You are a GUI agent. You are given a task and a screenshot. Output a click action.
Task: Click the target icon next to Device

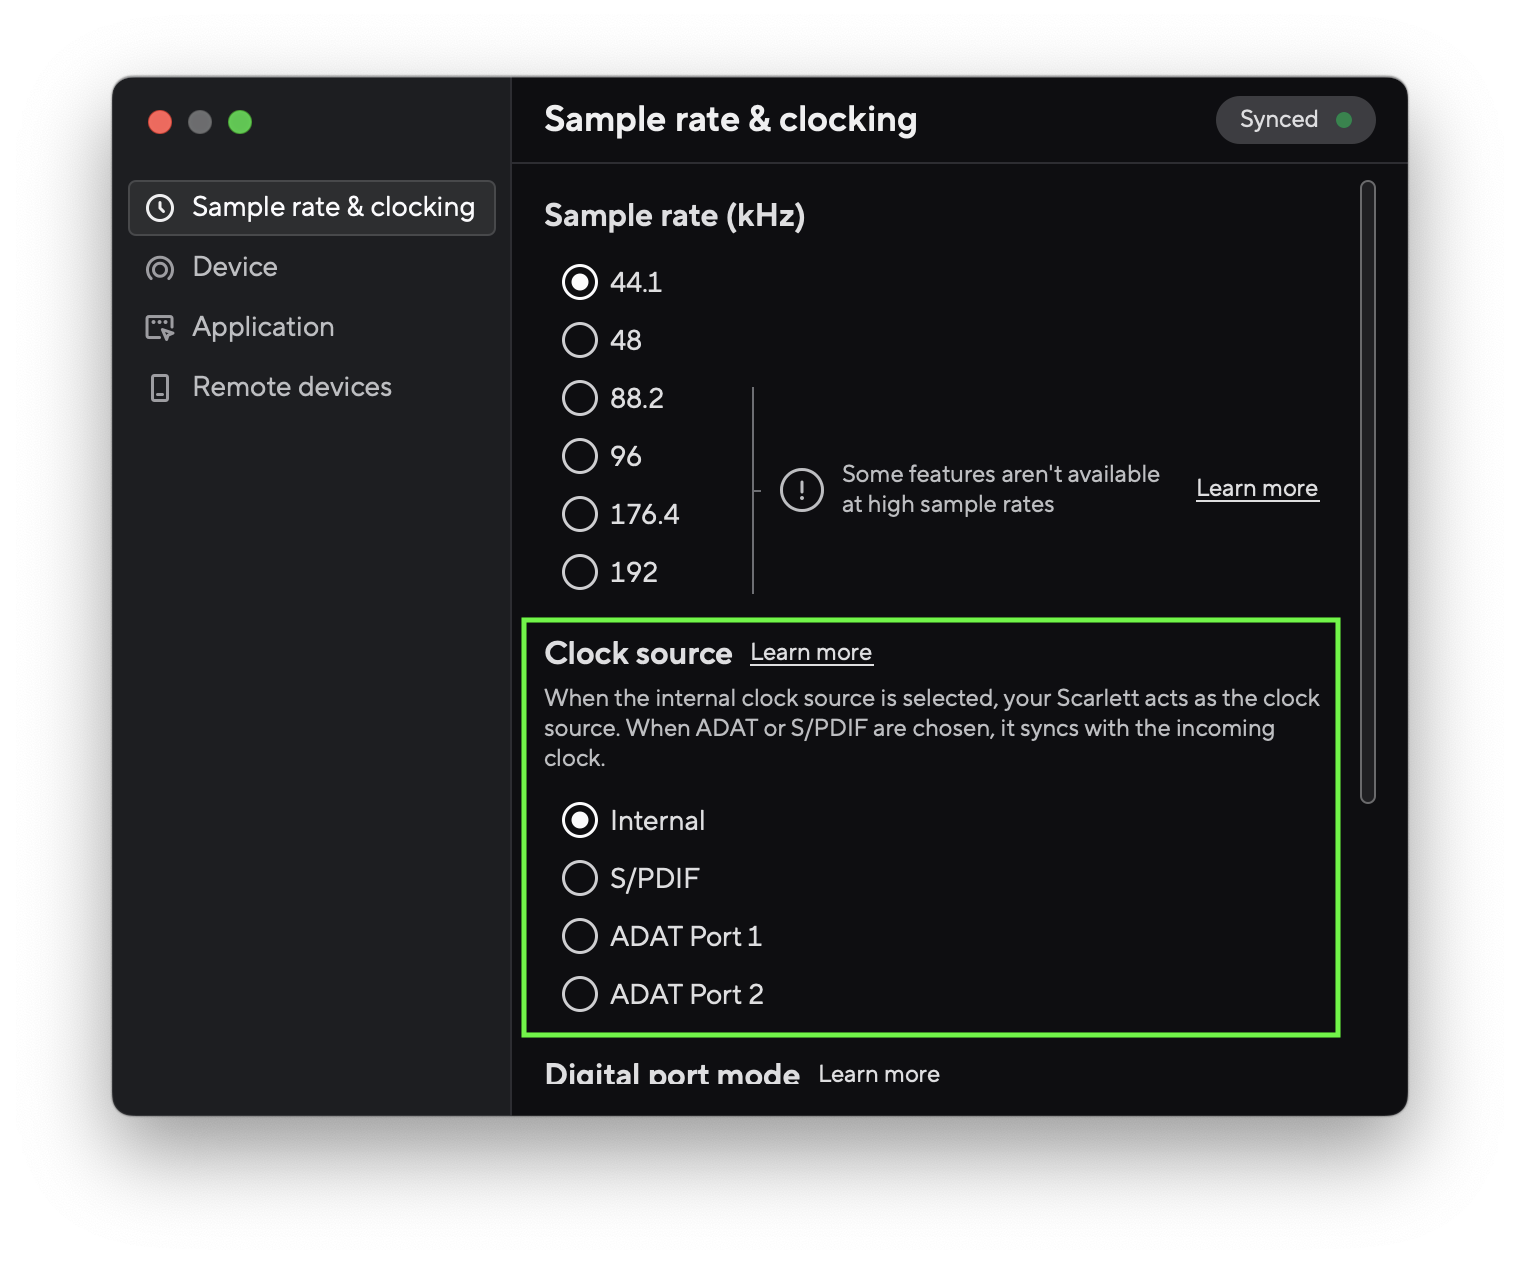click(159, 267)
